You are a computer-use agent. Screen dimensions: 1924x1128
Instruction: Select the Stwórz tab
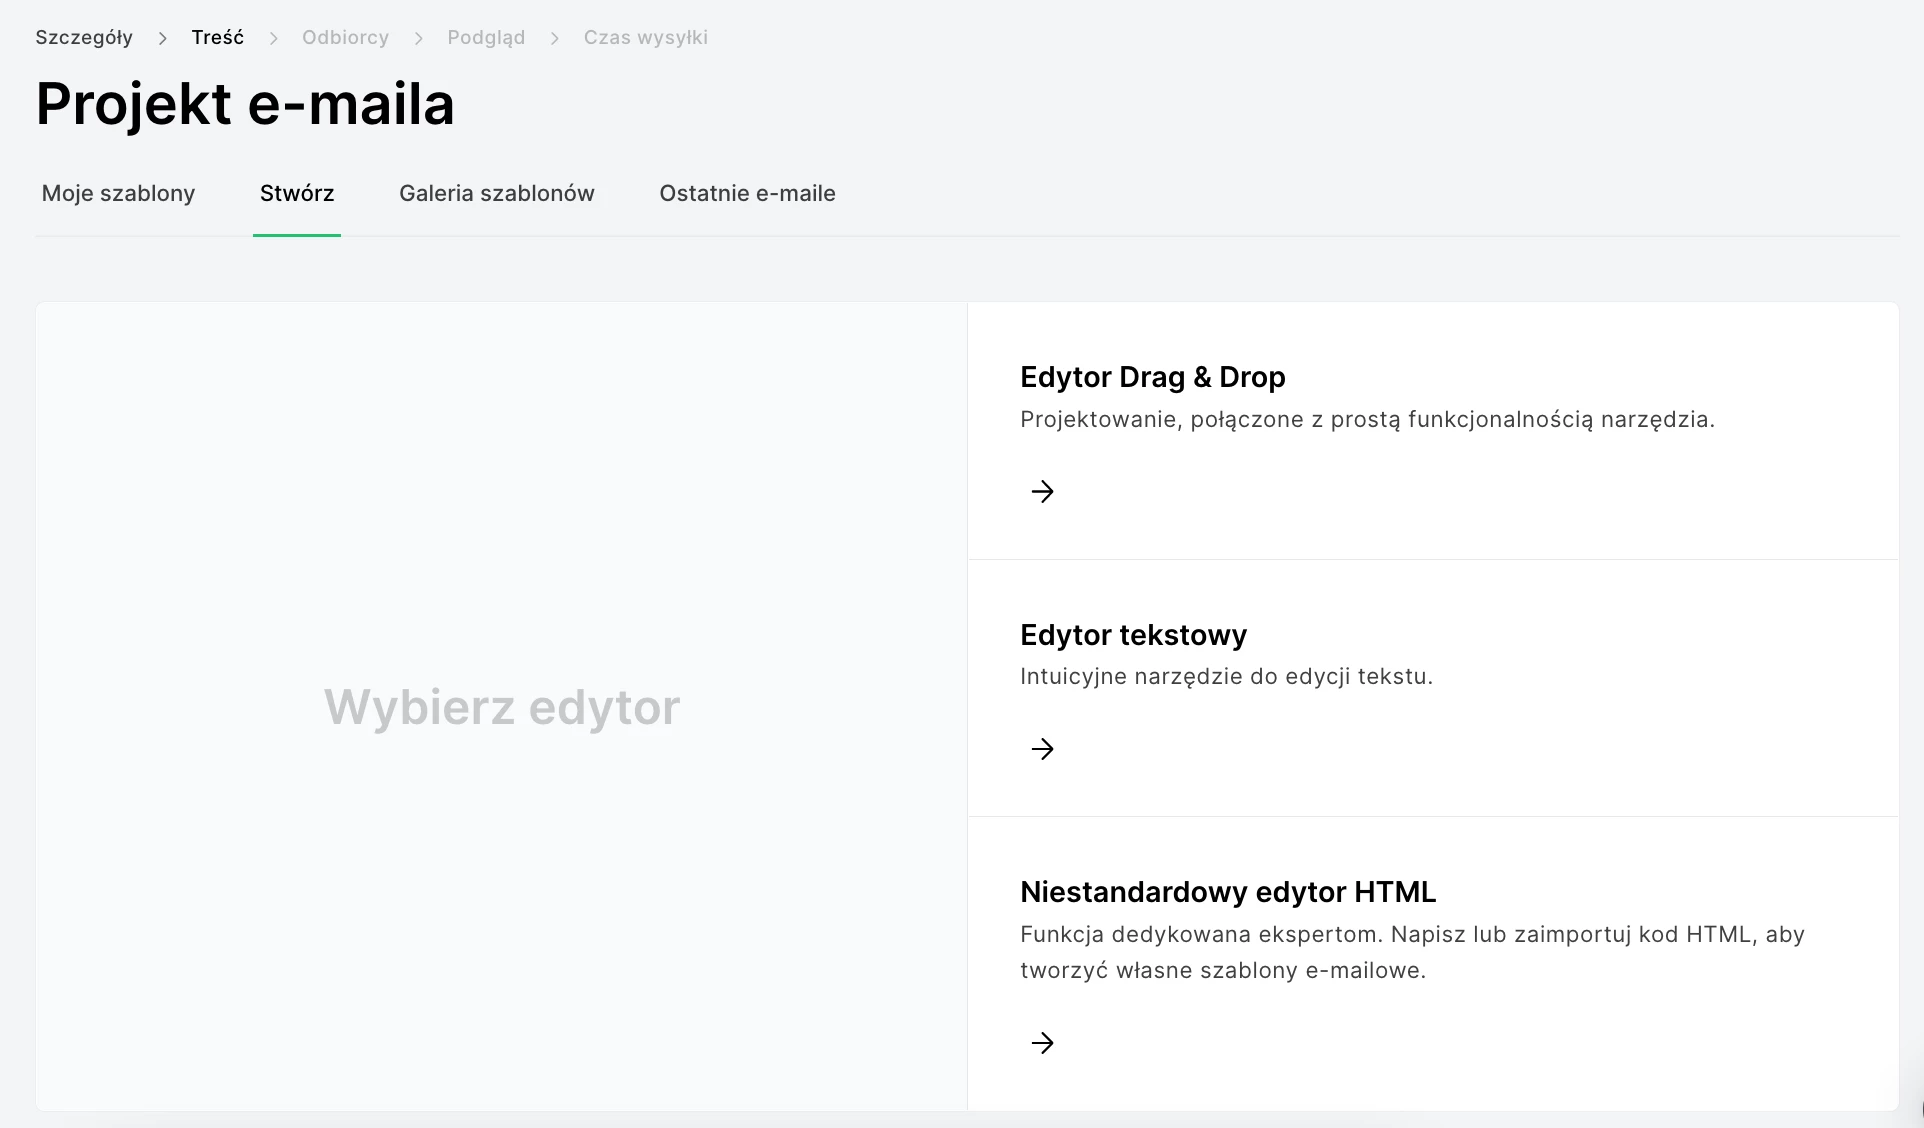tap(297, 193)
